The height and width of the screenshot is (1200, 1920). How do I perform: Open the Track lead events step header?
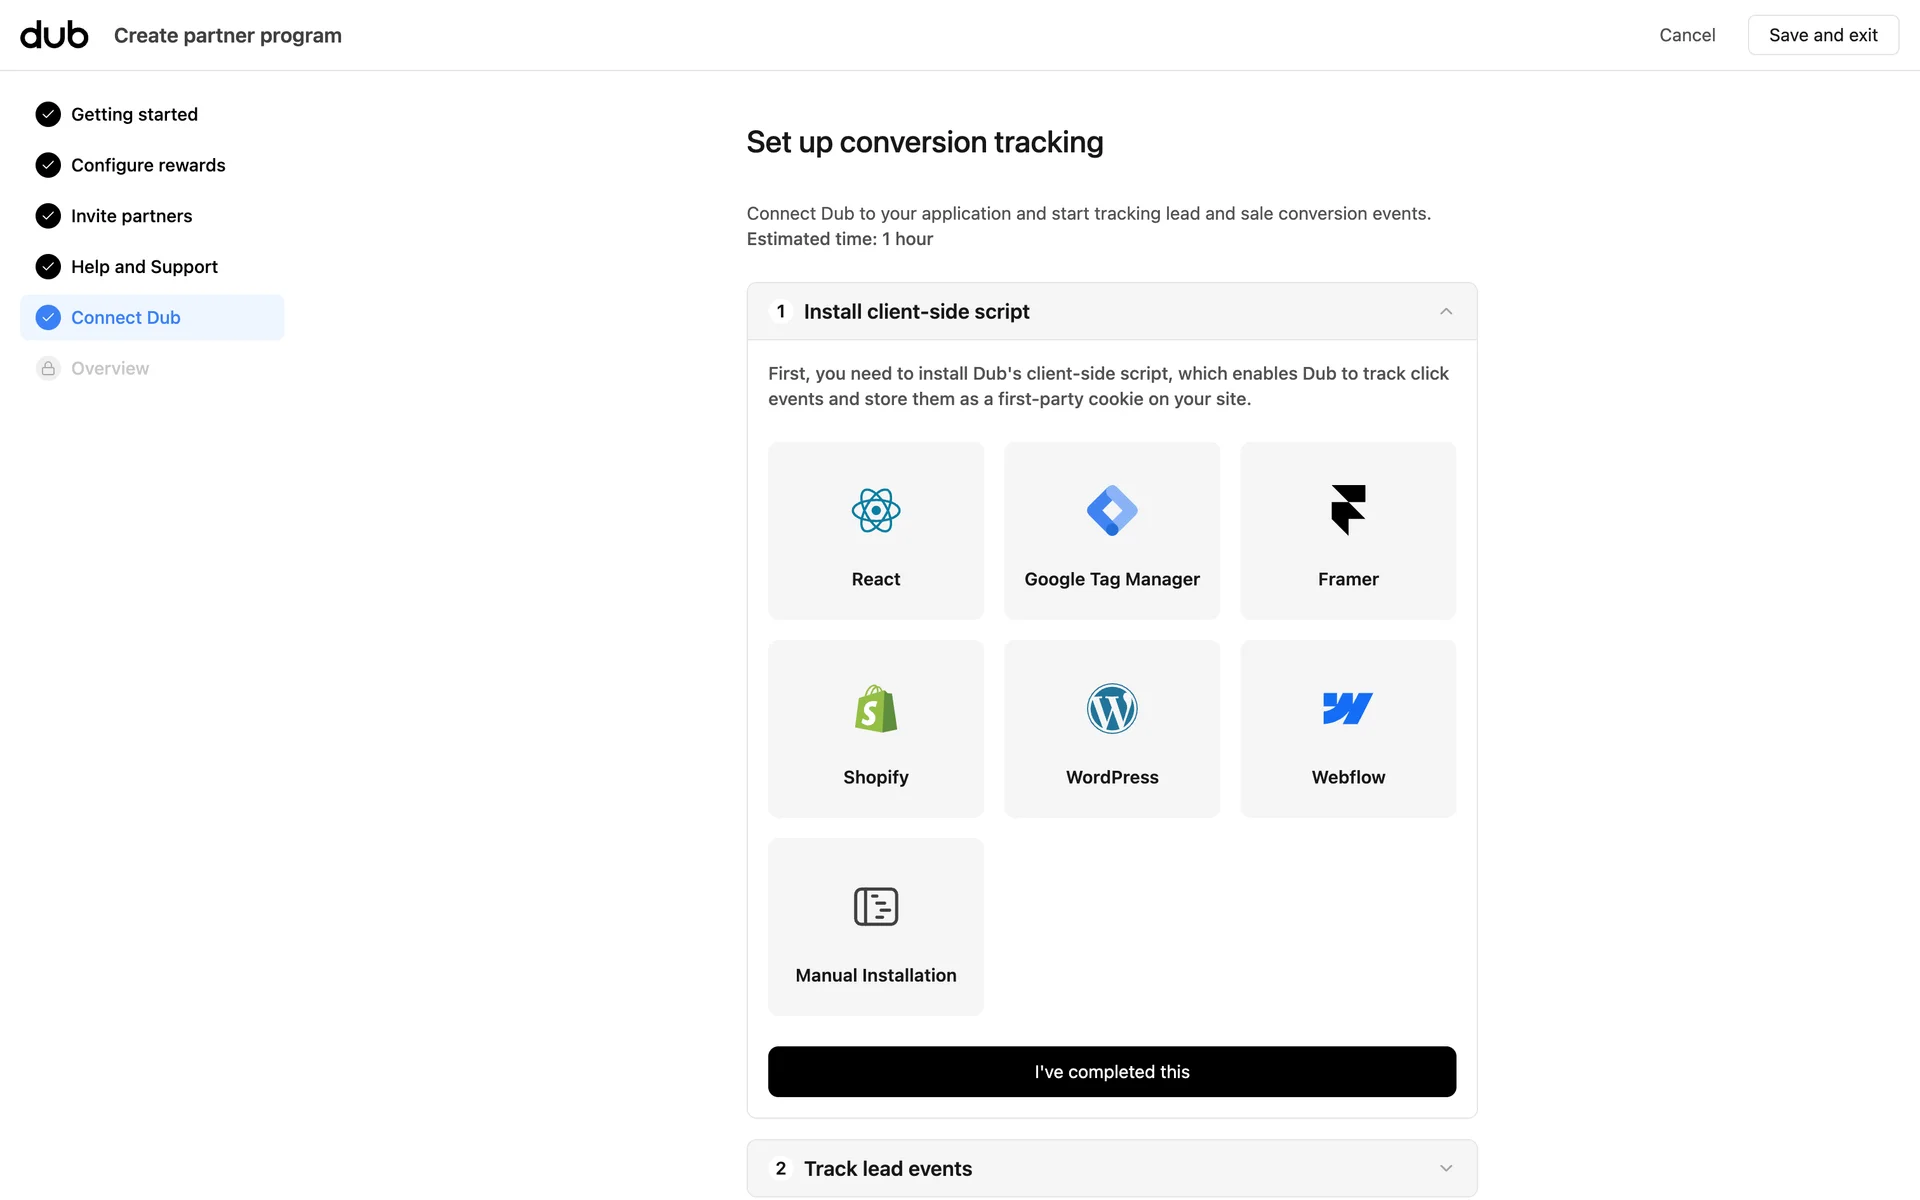pos(888,1169)
